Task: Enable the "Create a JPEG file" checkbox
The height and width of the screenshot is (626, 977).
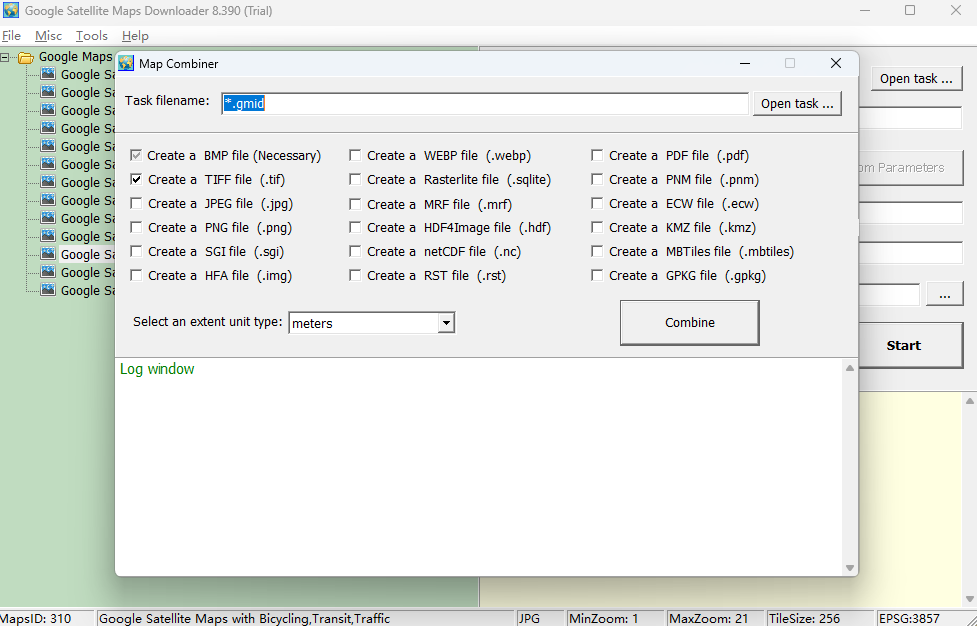Action: (x=136, y=203)
